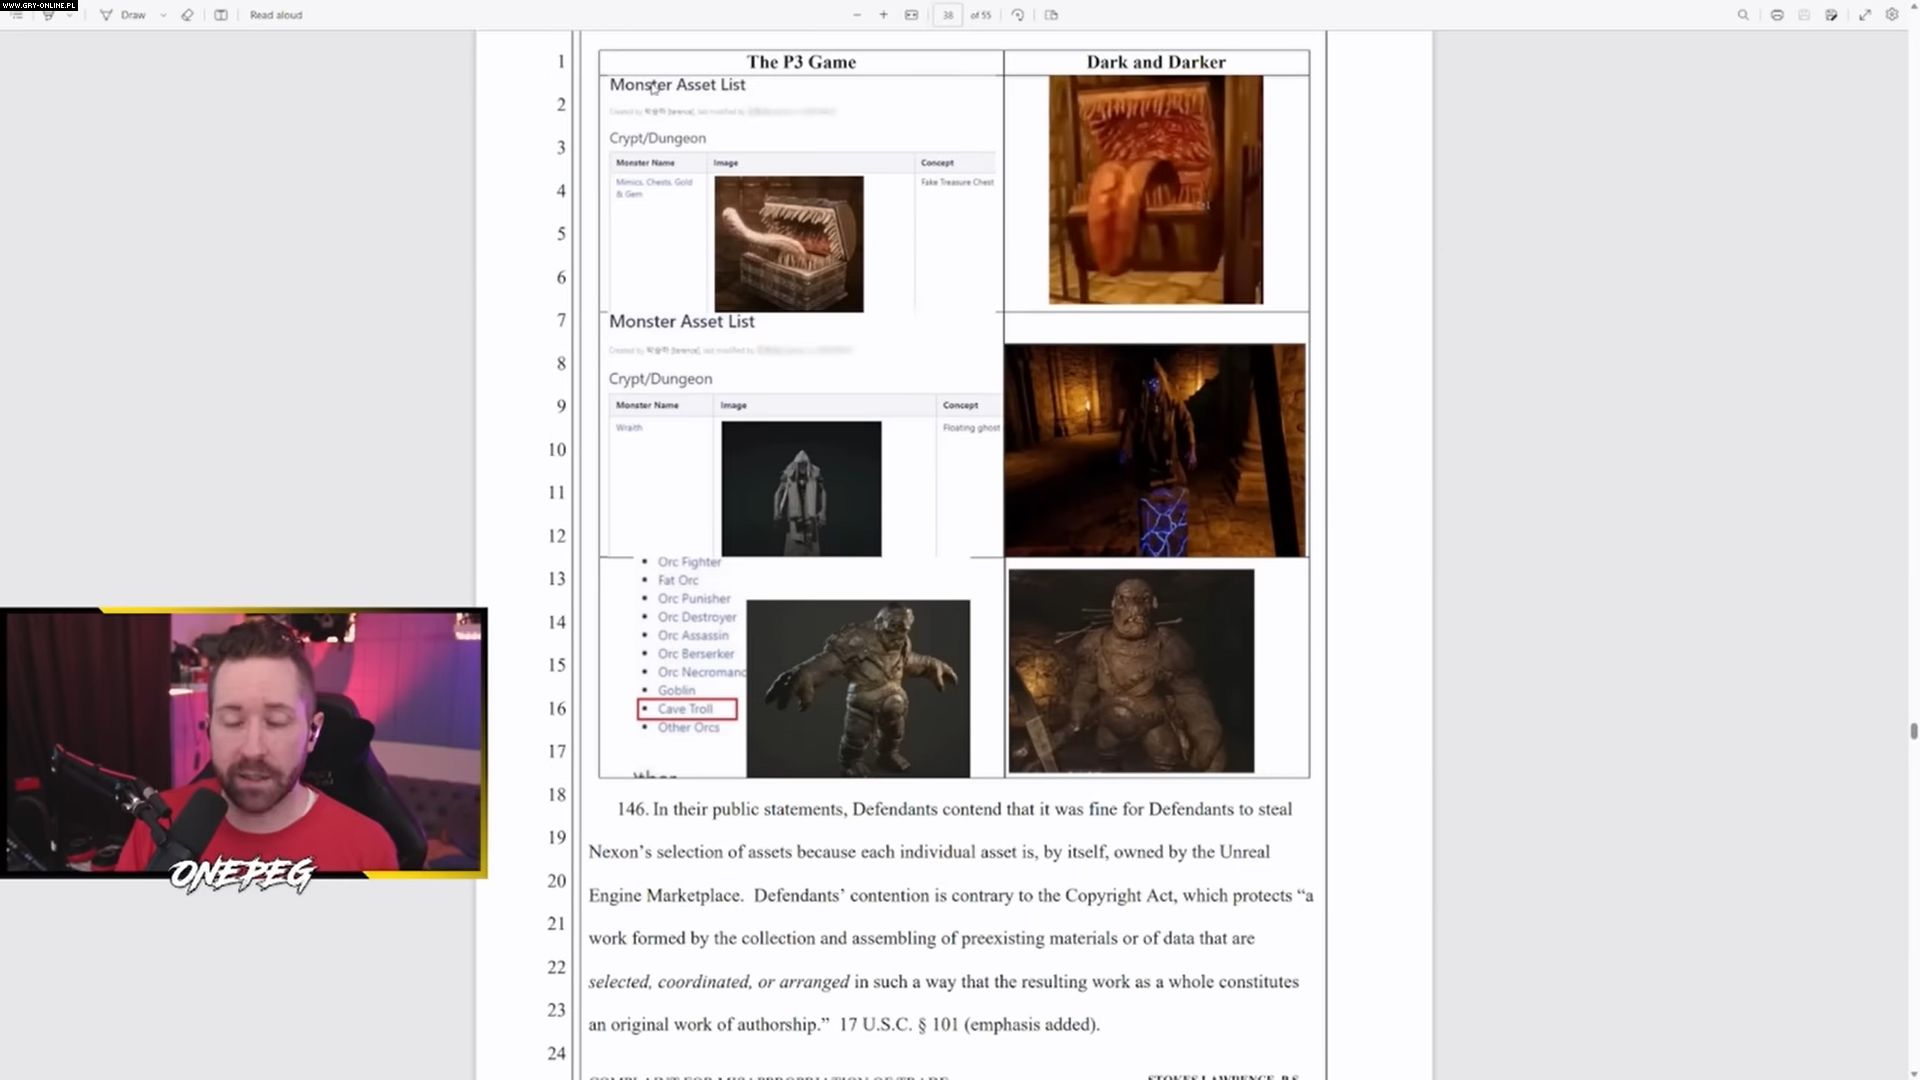Start Read aloud

click(276, 15)
